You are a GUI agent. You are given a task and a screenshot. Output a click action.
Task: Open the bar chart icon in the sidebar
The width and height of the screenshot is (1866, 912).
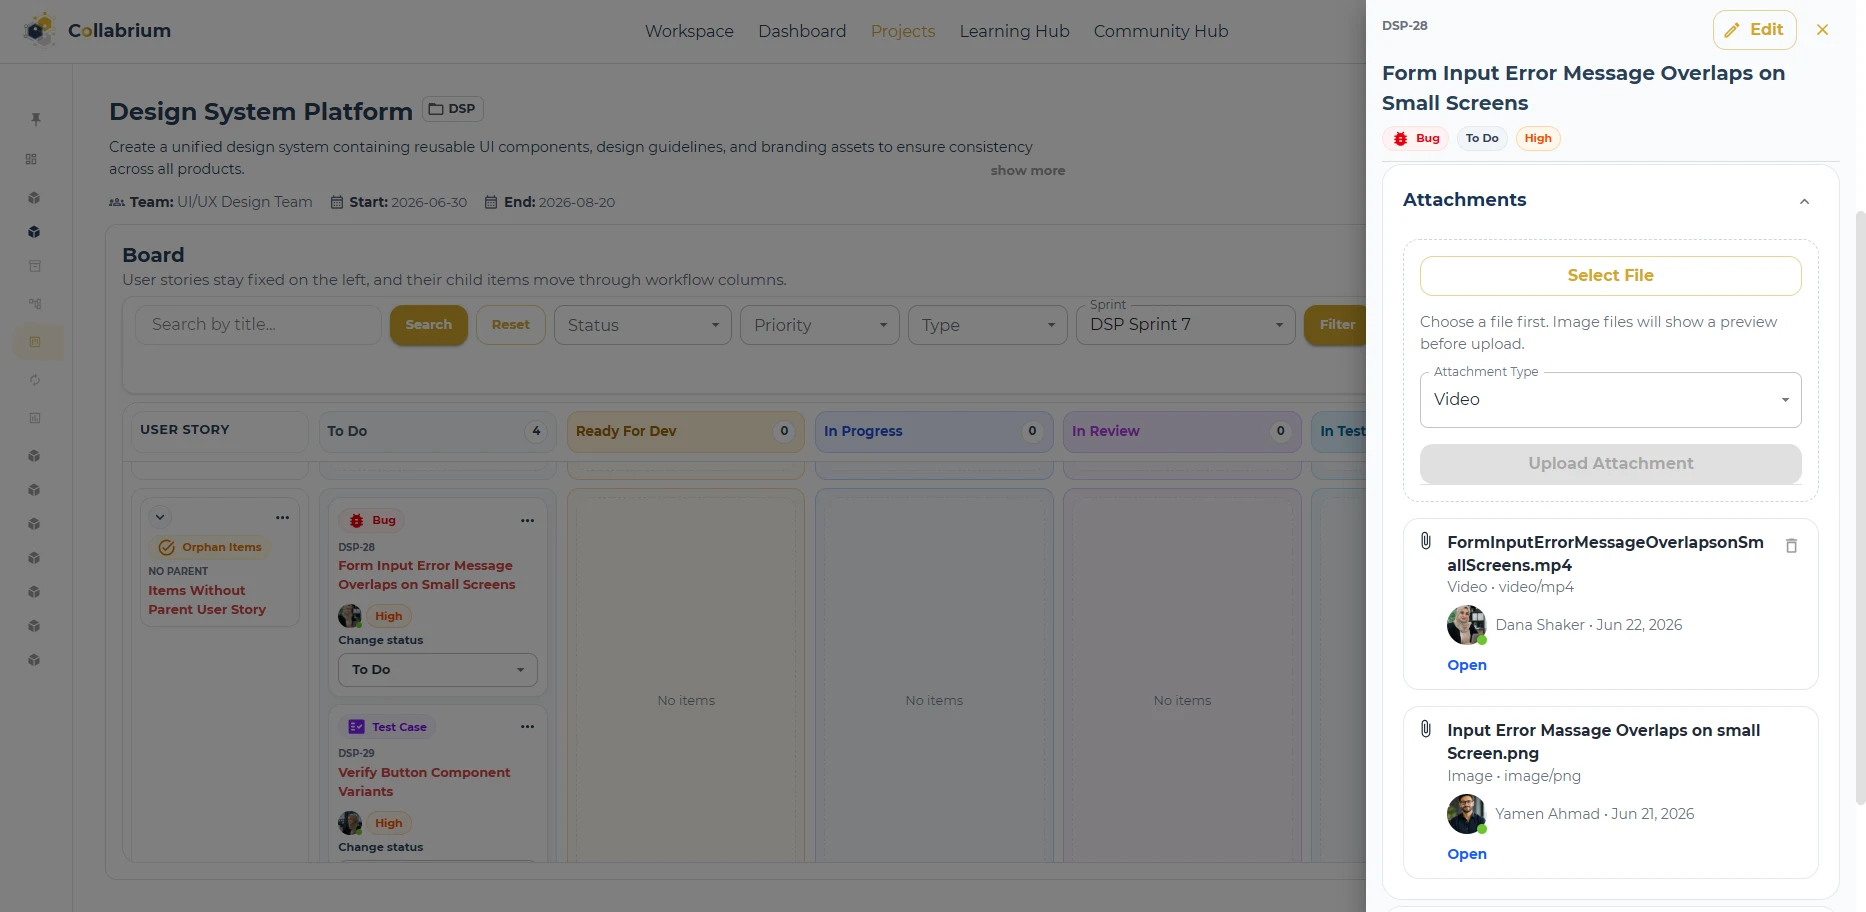[35, 418]
